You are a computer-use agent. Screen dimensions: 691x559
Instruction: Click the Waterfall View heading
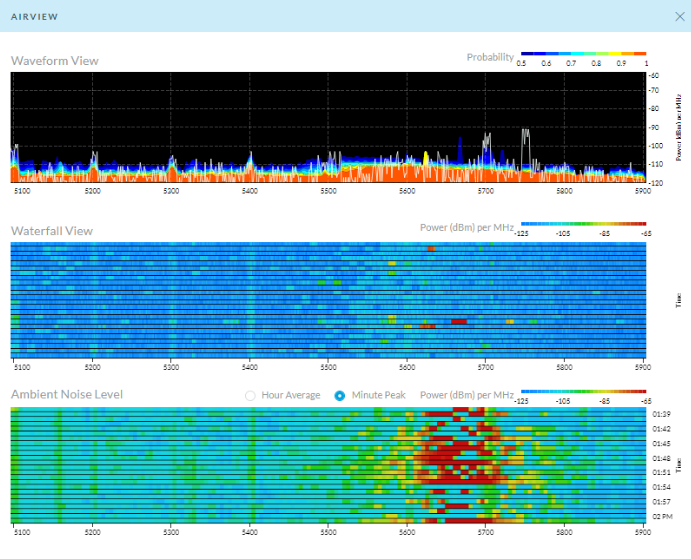52,231
